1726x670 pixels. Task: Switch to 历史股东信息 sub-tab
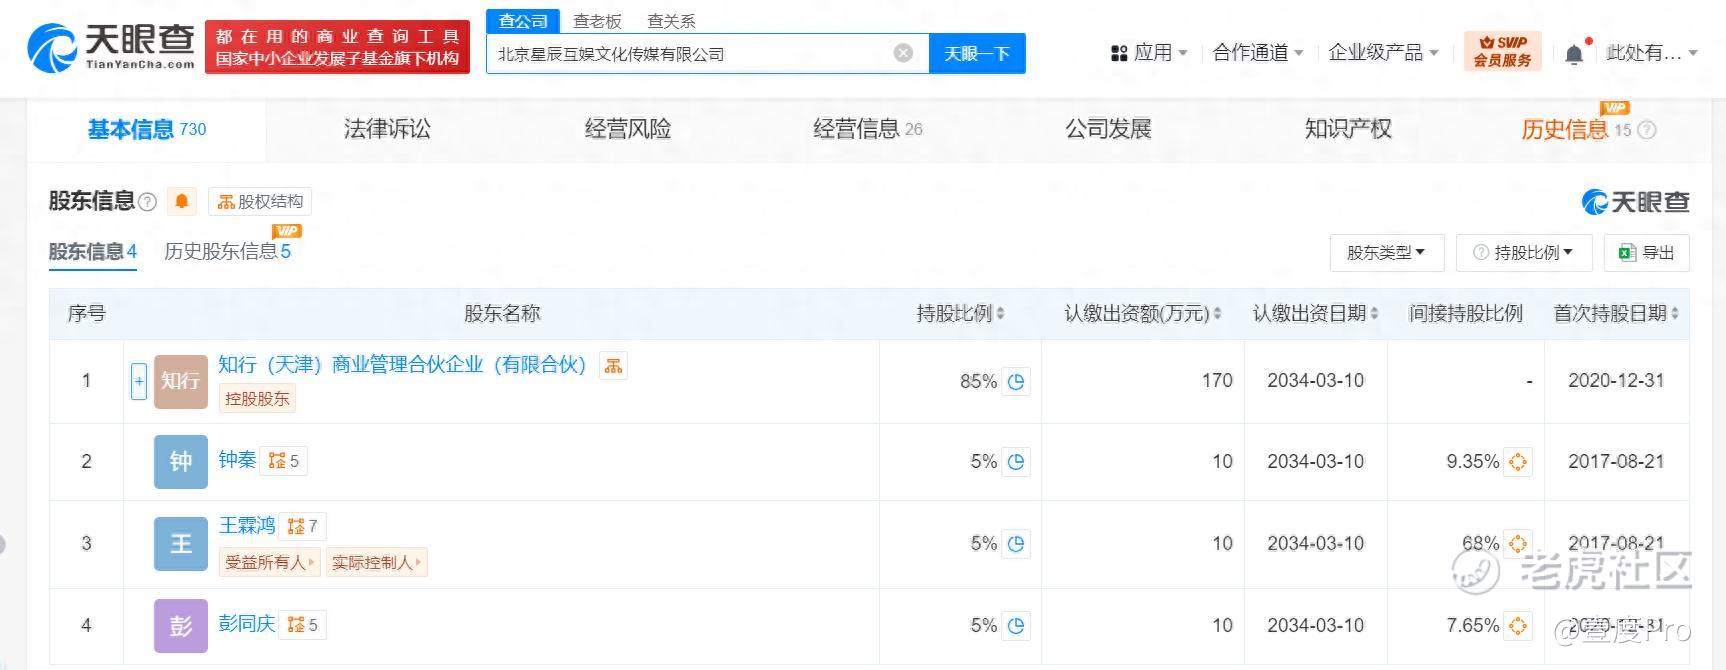[227, 252]
